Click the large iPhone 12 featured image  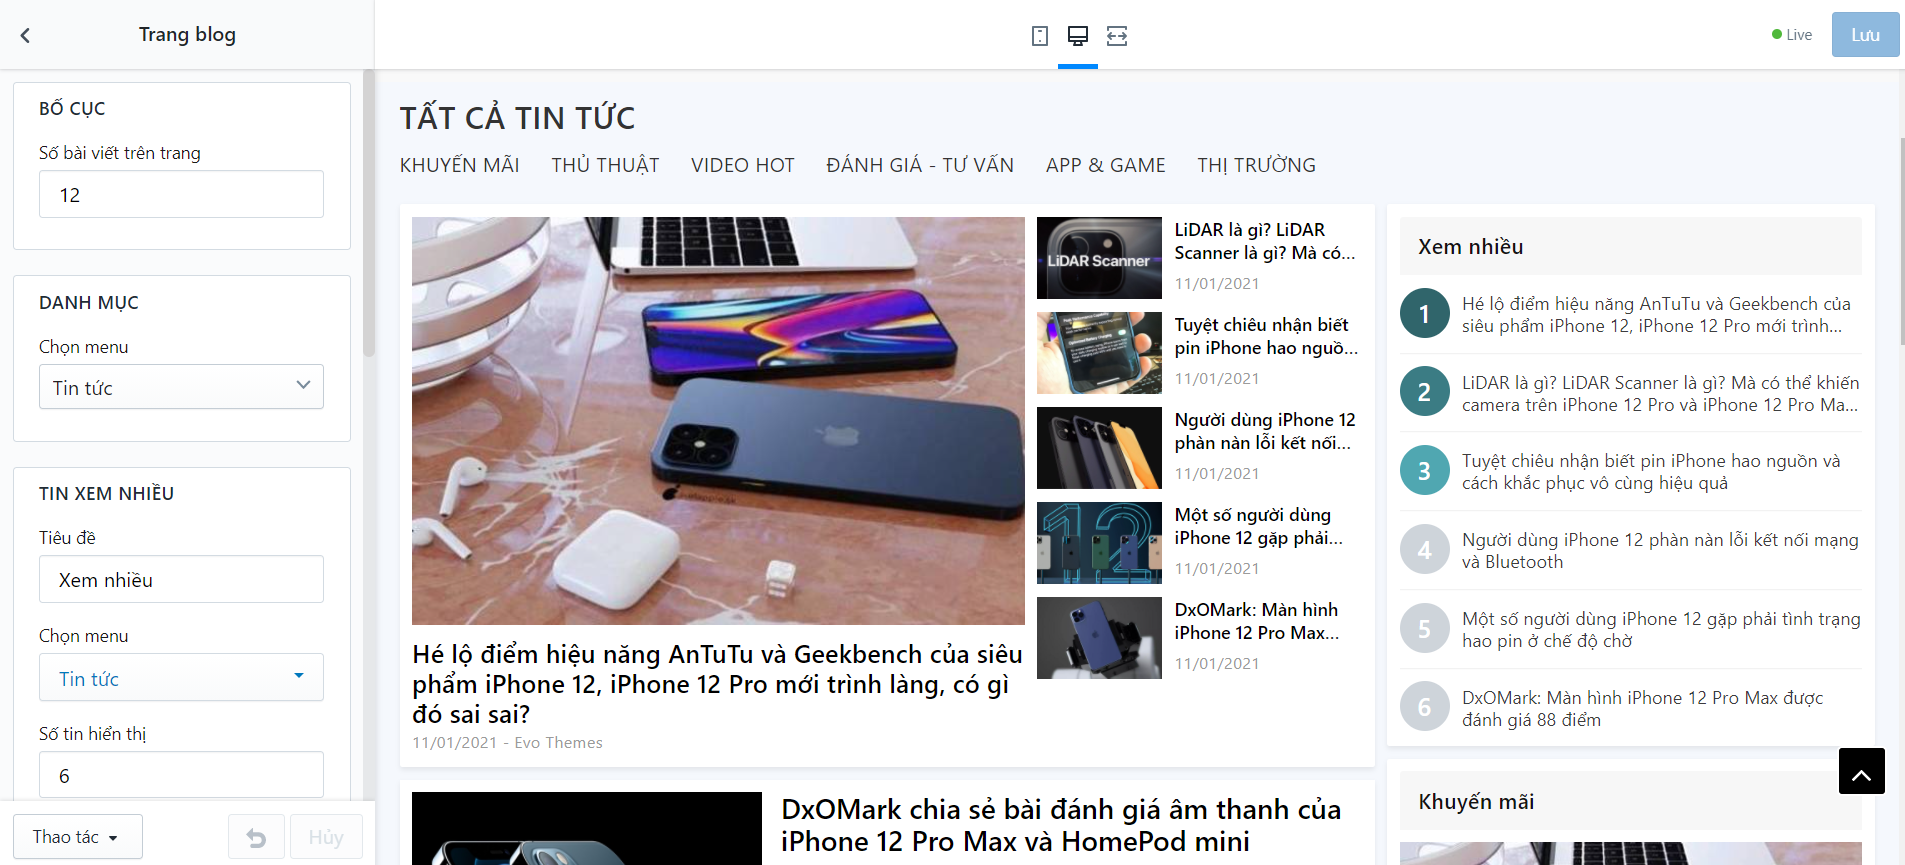[x=718, y=421]
